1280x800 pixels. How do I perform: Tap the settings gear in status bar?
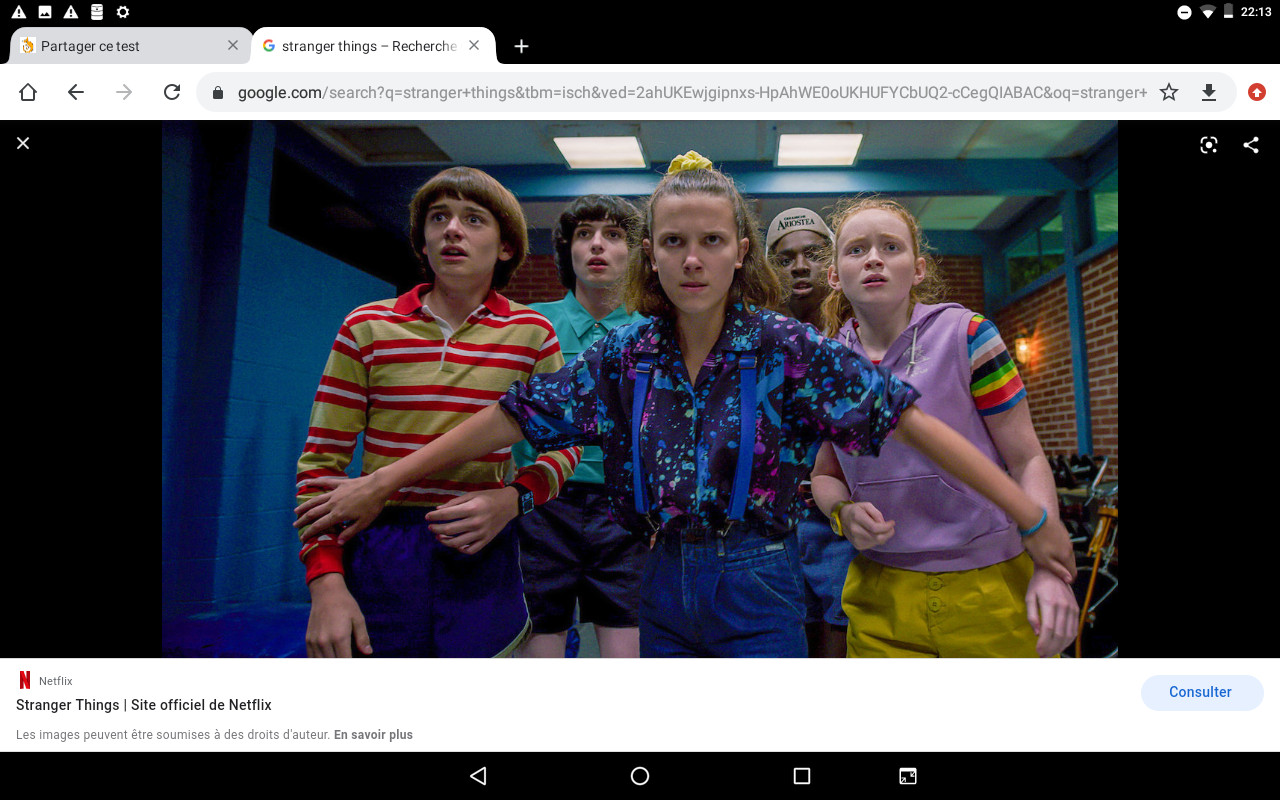tap(123, 12)
